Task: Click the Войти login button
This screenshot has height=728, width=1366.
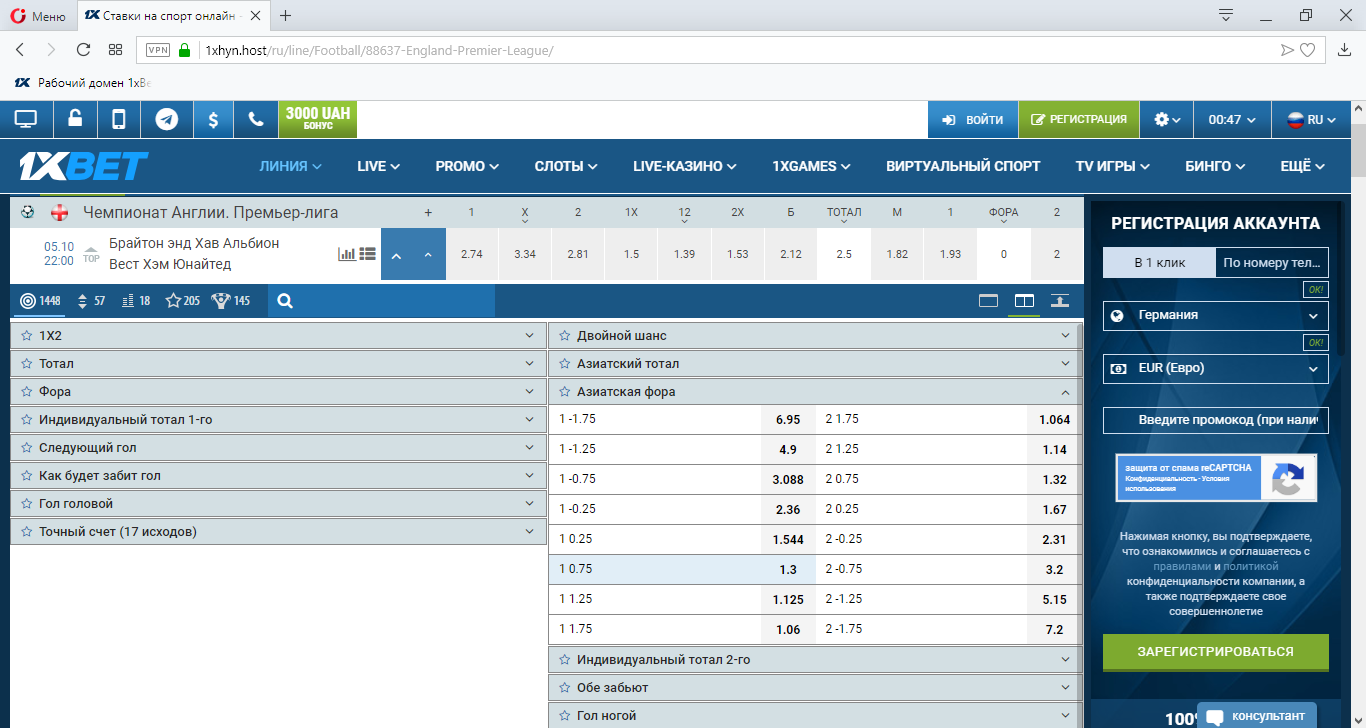Action: 973,119
